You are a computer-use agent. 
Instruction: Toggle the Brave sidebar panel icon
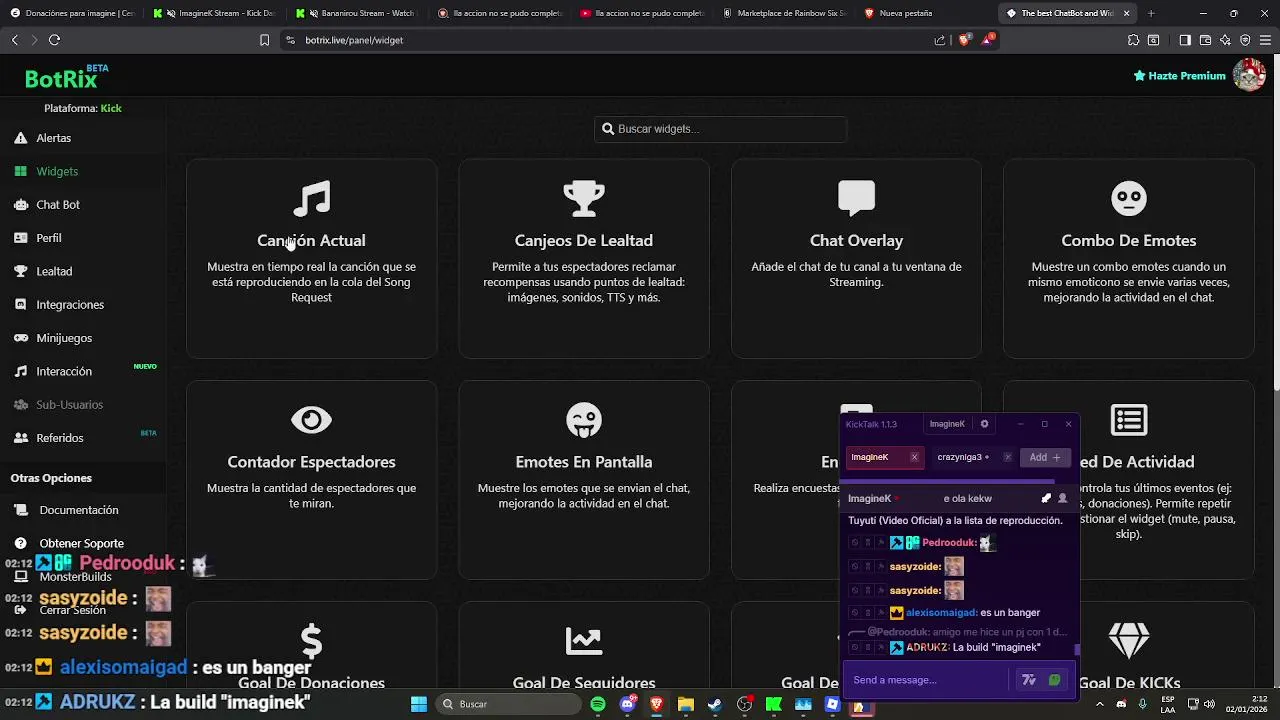(1185, 40)
